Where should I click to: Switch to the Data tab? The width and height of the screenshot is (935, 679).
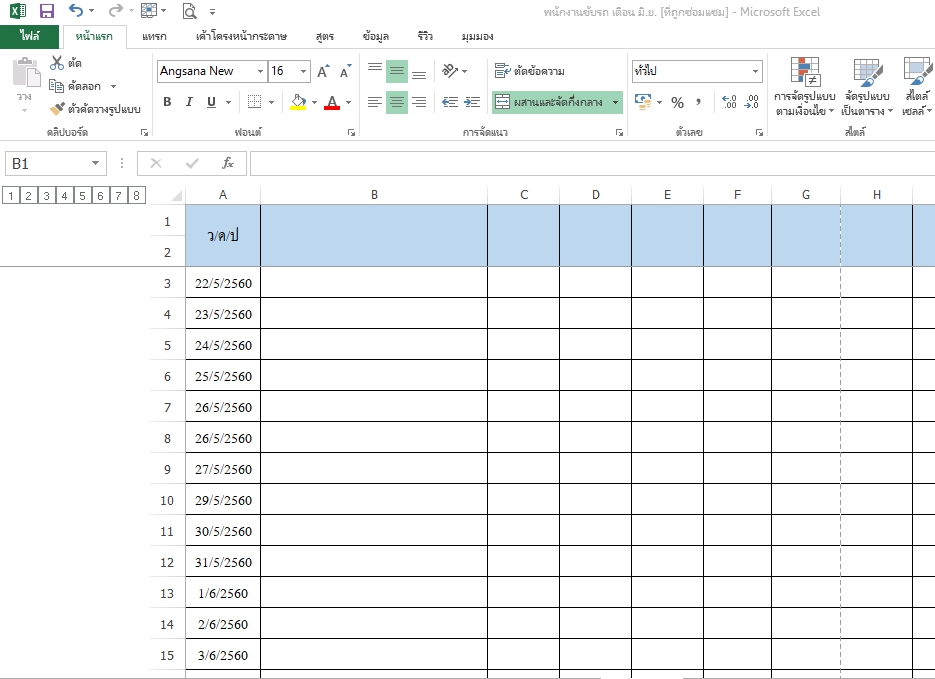376,36
